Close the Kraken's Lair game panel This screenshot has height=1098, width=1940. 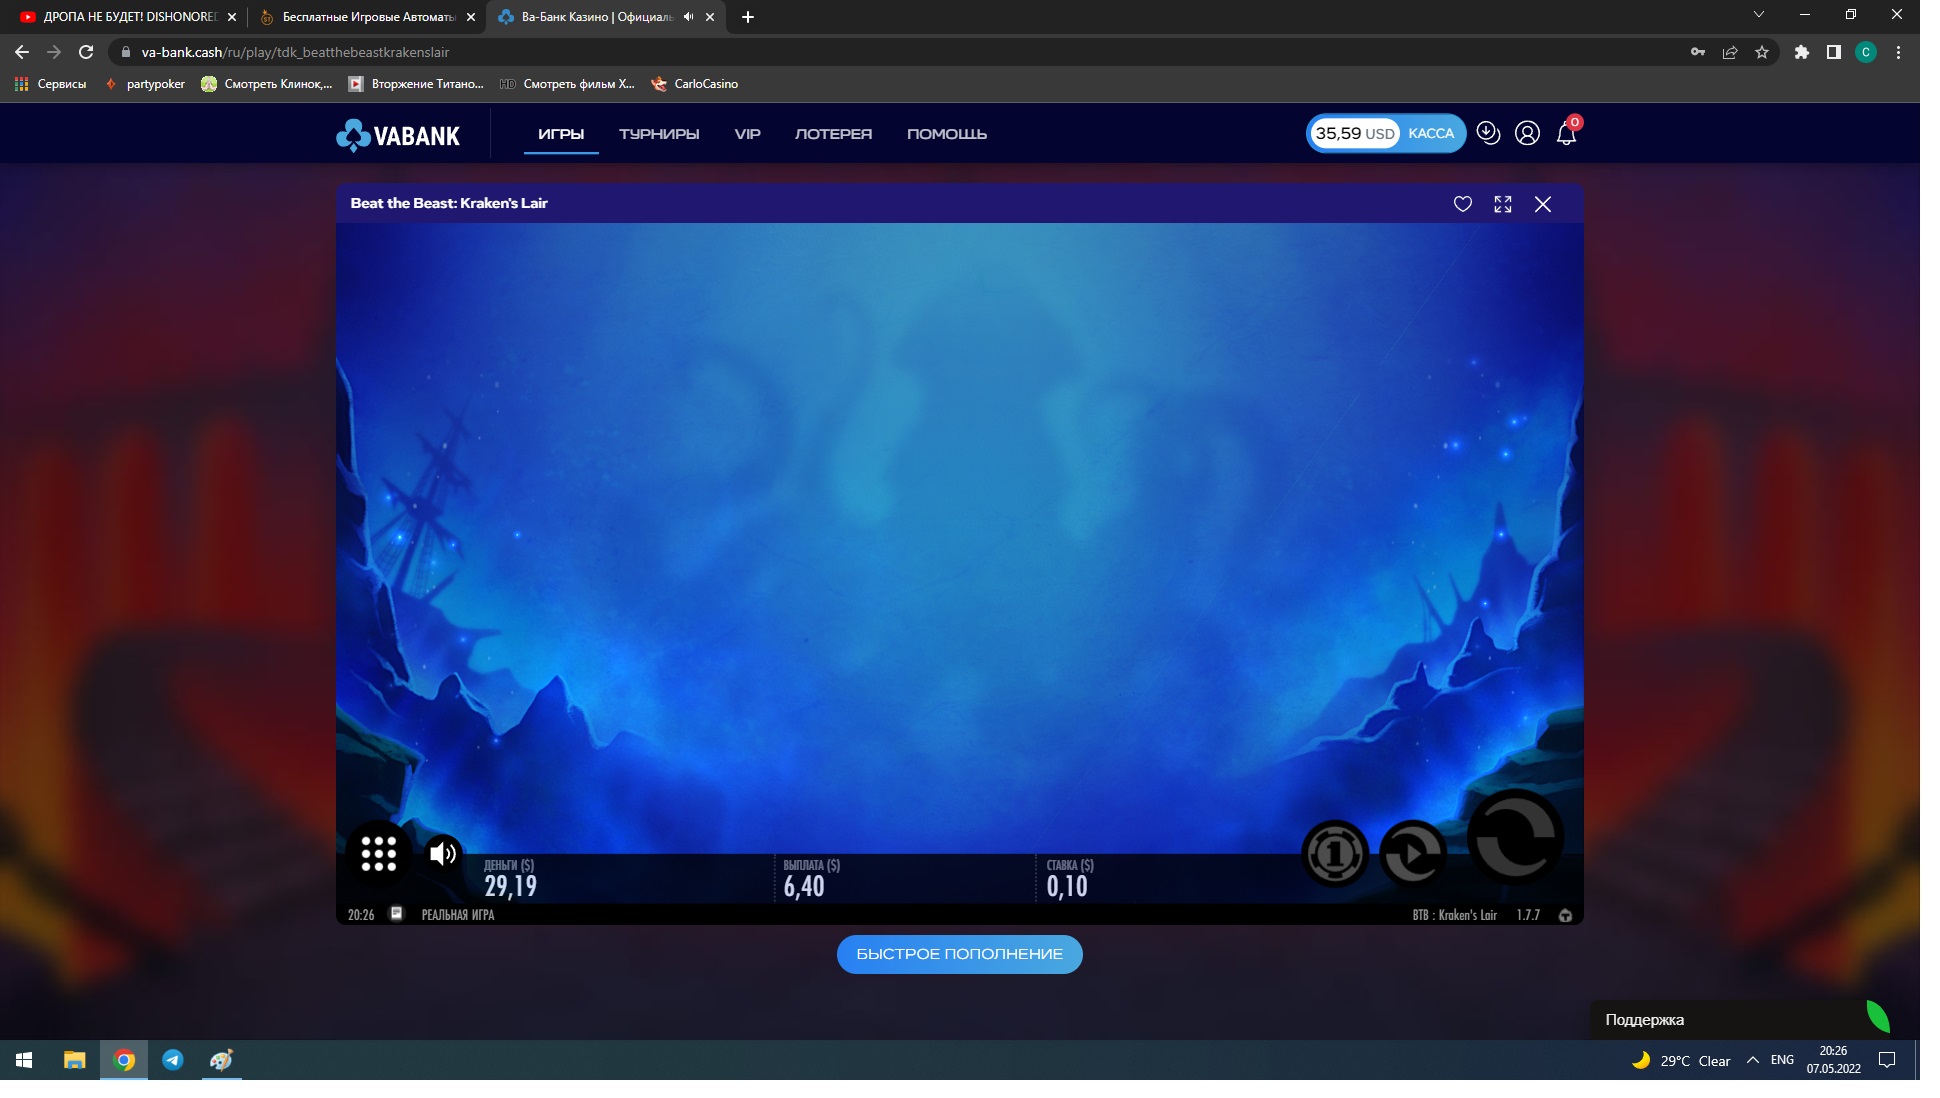(x=1543, y=204)
